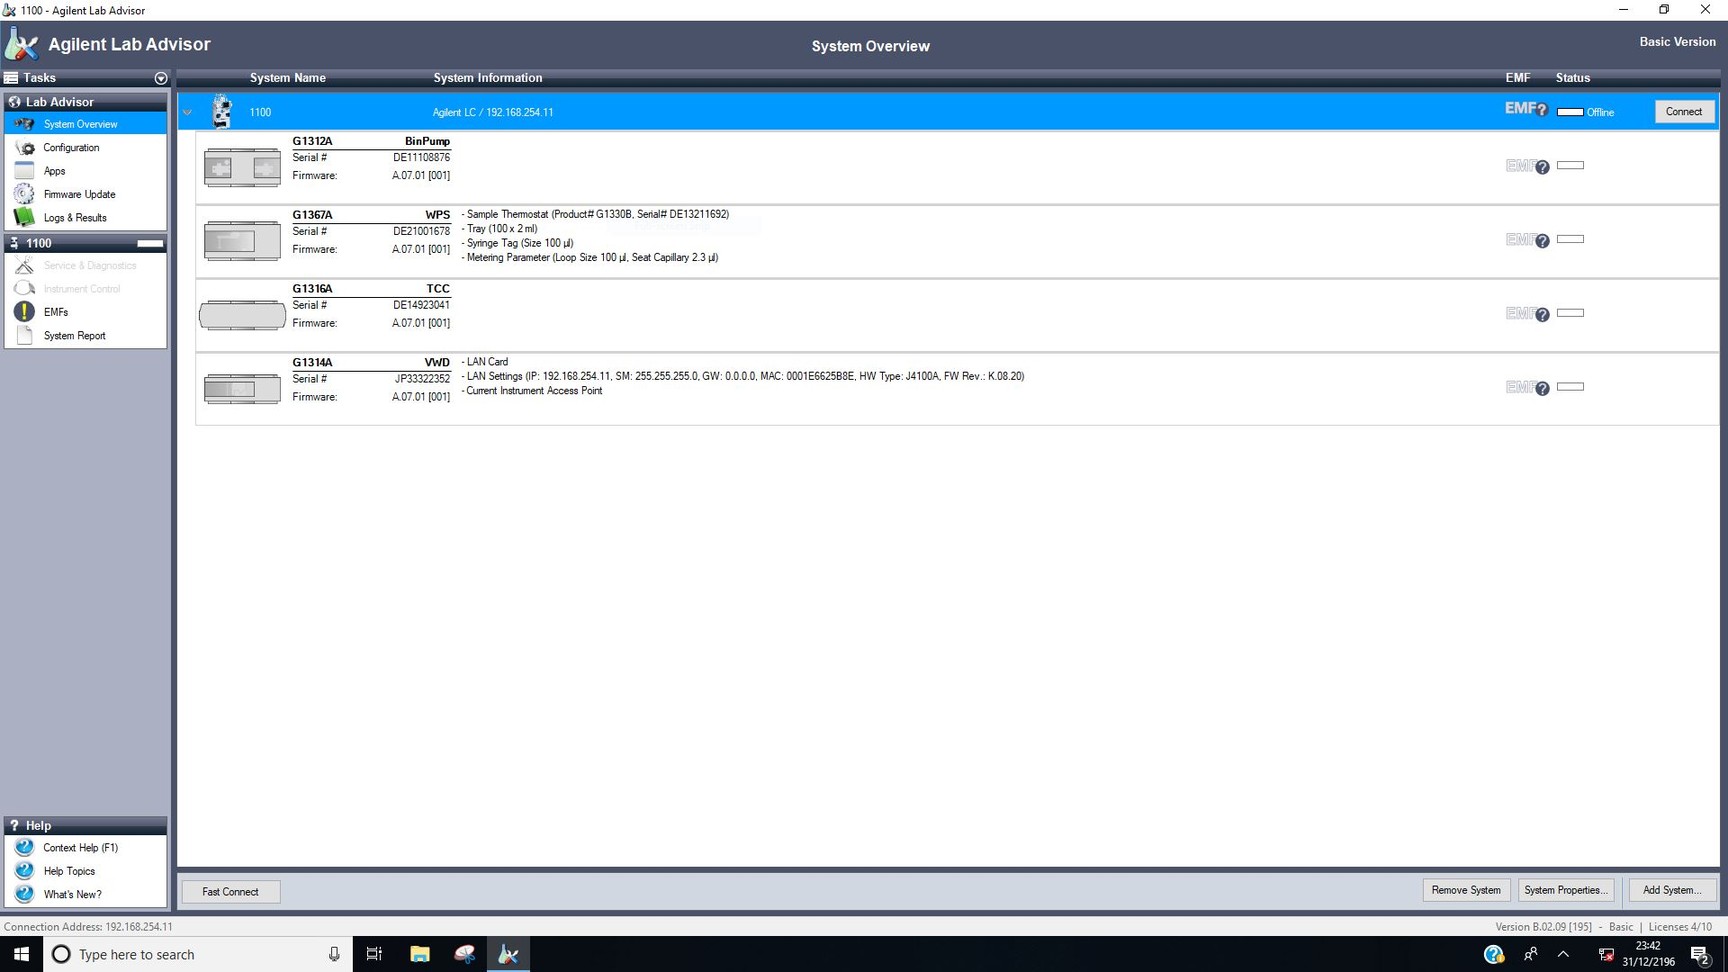The height and width of the screenshot is (972, 1728).
Task: Open the Tasks panel dropdown arrow
Action: (x=161, y=78)
